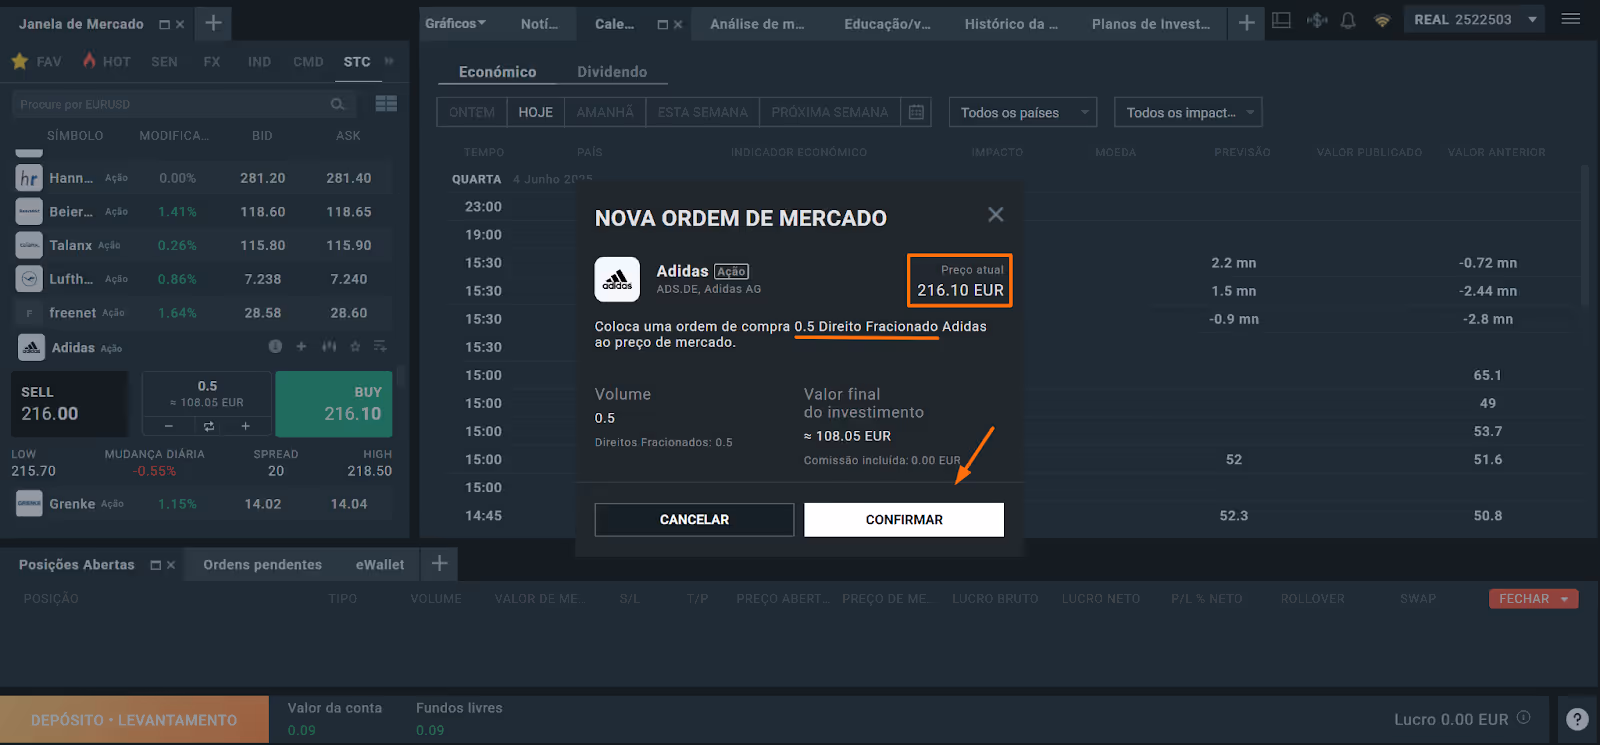Cancel the Adidas market order
The image size is (1600, 745).
694,520
